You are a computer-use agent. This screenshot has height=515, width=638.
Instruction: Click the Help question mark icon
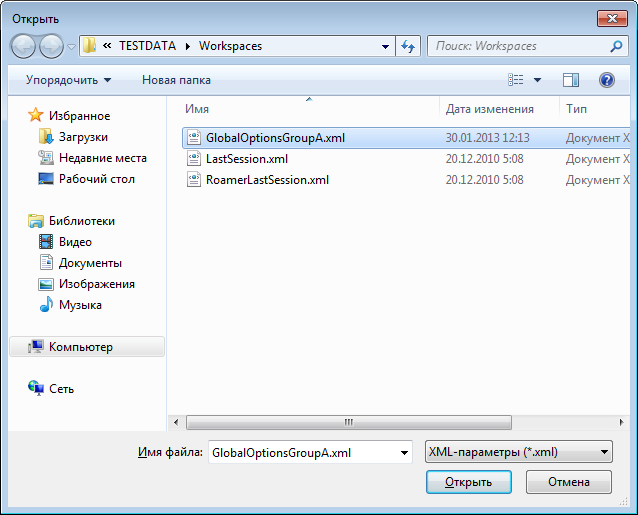coord(606,80)
